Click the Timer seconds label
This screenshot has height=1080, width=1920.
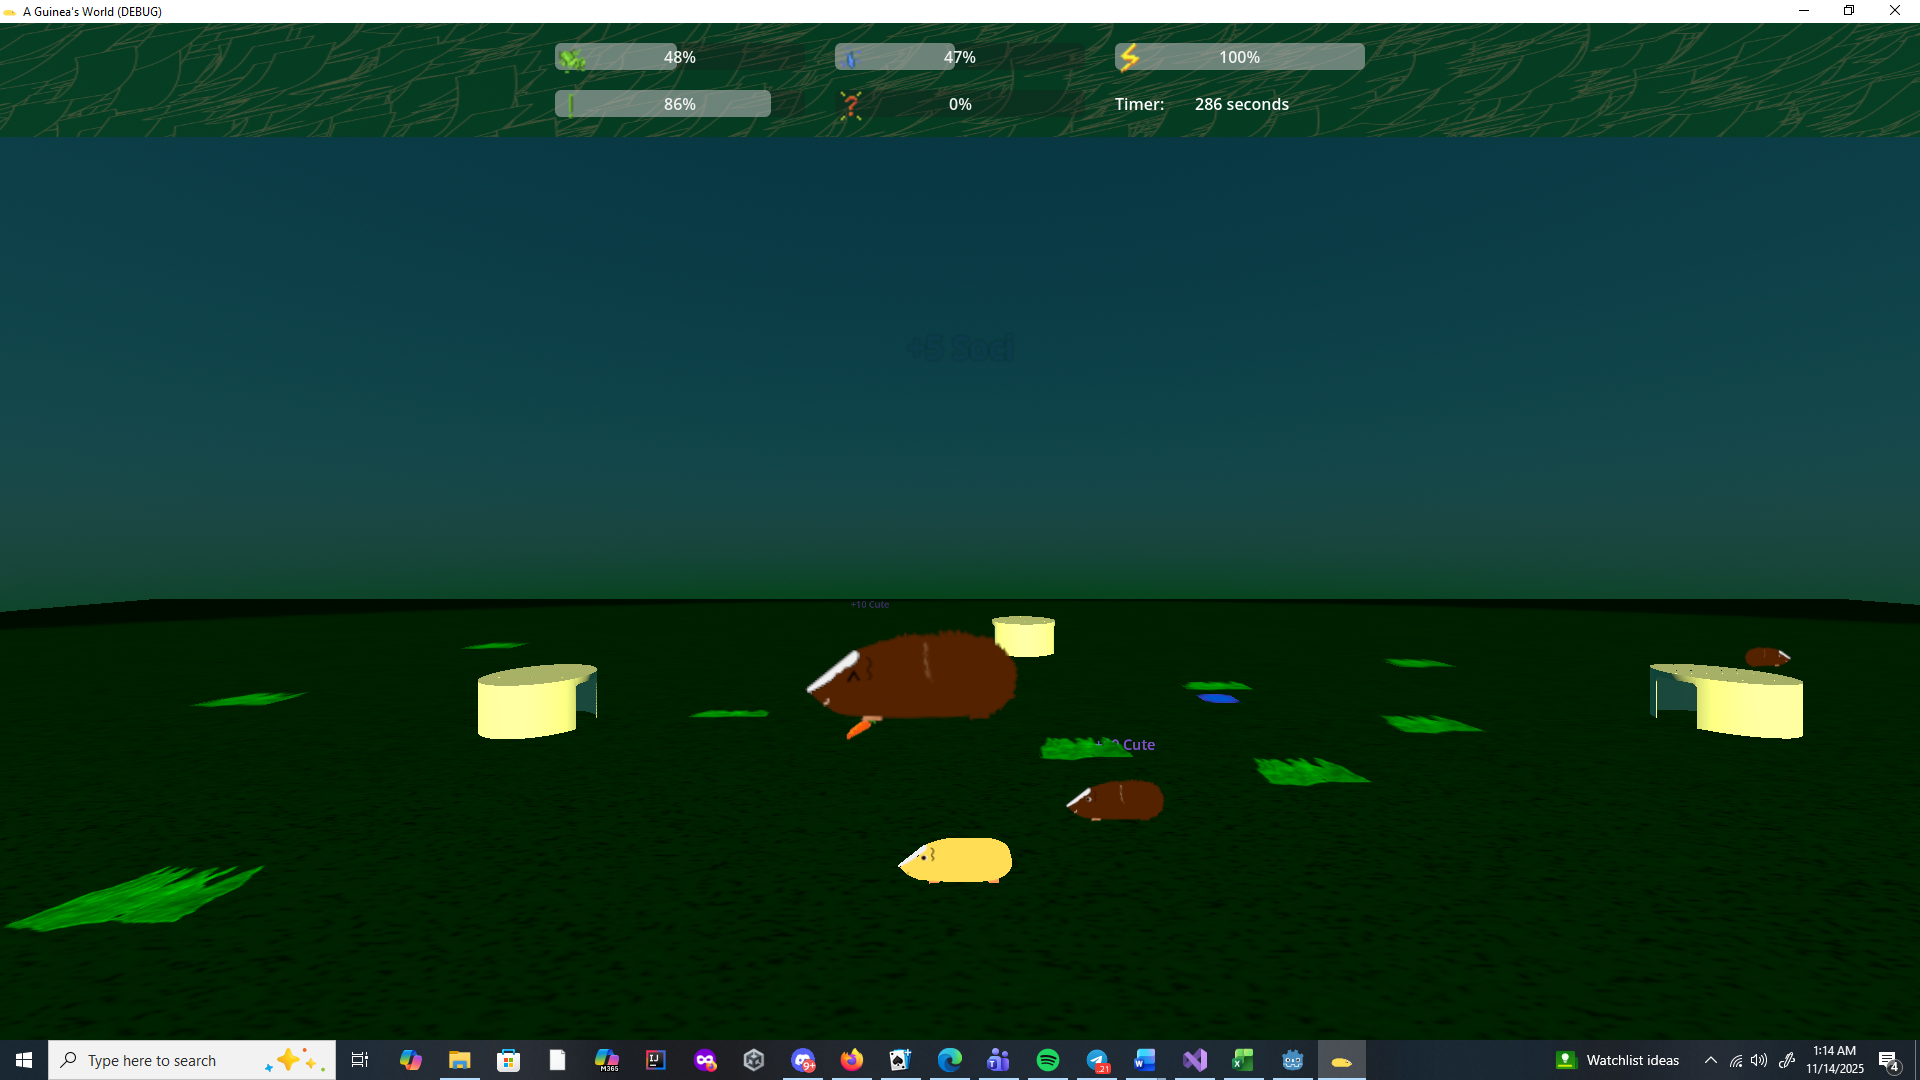pyautogui.click(x=1241, y=104)
